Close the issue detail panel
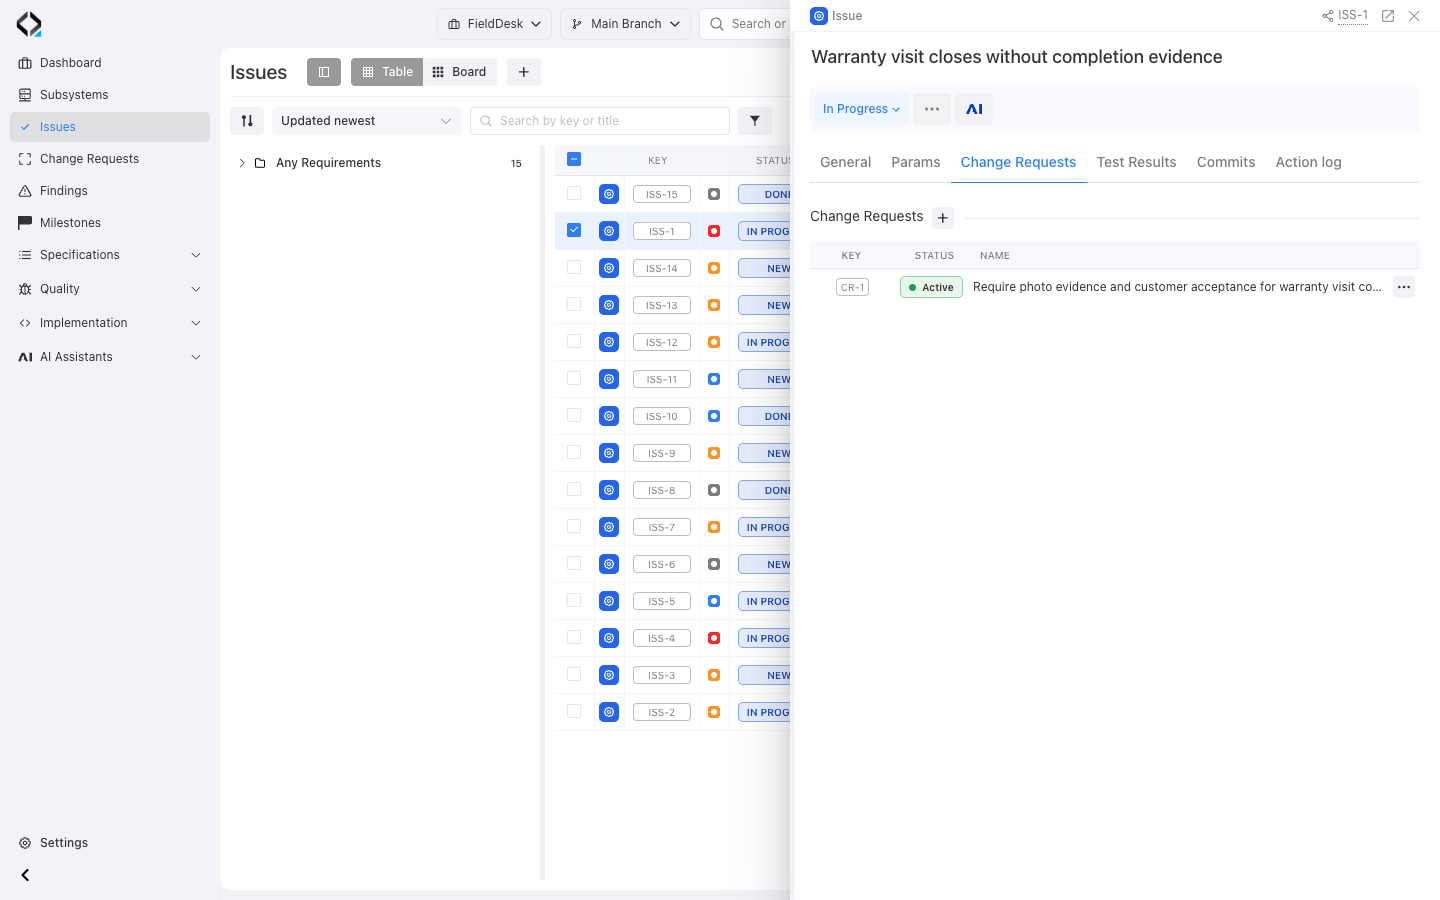The height and width of the screenshot is (900, 1440). point(1414,16)
